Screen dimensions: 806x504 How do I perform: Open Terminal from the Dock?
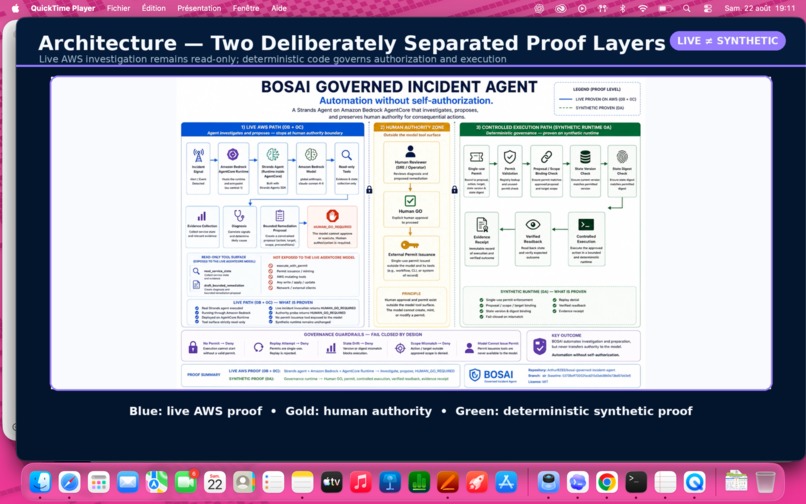636,482
